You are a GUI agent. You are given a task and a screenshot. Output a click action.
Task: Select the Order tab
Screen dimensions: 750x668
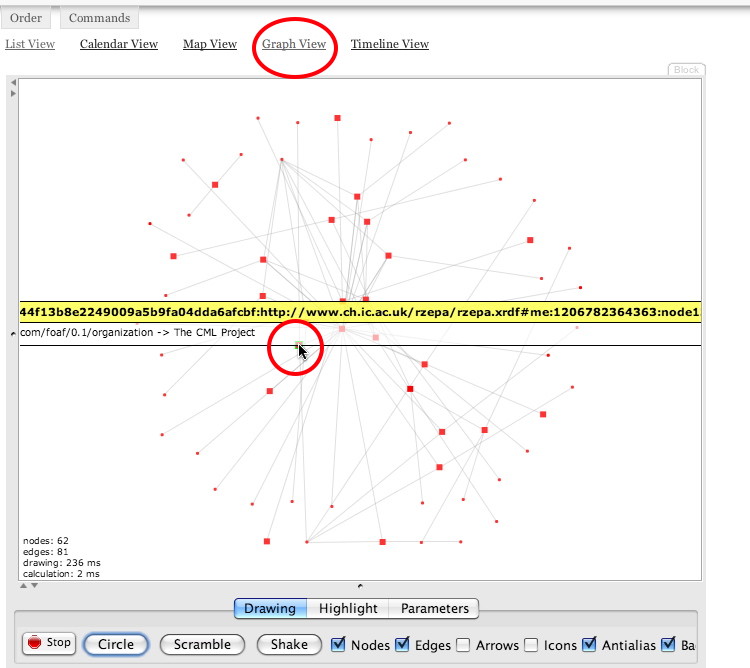[x=26, y=18]
